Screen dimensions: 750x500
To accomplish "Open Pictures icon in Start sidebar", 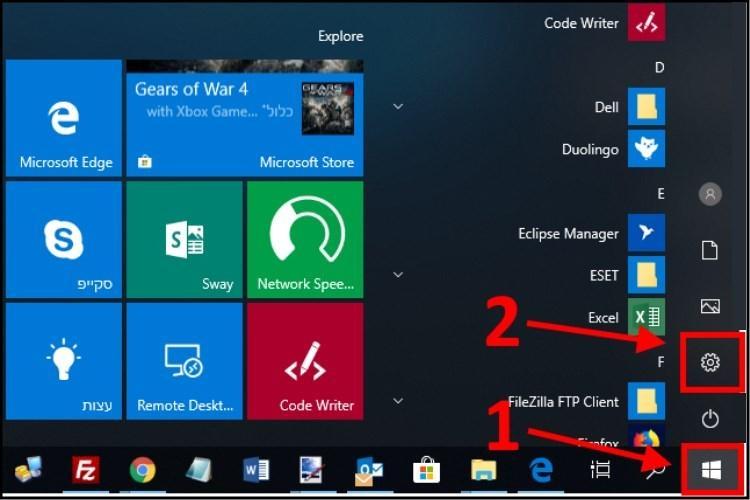I will pos(710,306).
